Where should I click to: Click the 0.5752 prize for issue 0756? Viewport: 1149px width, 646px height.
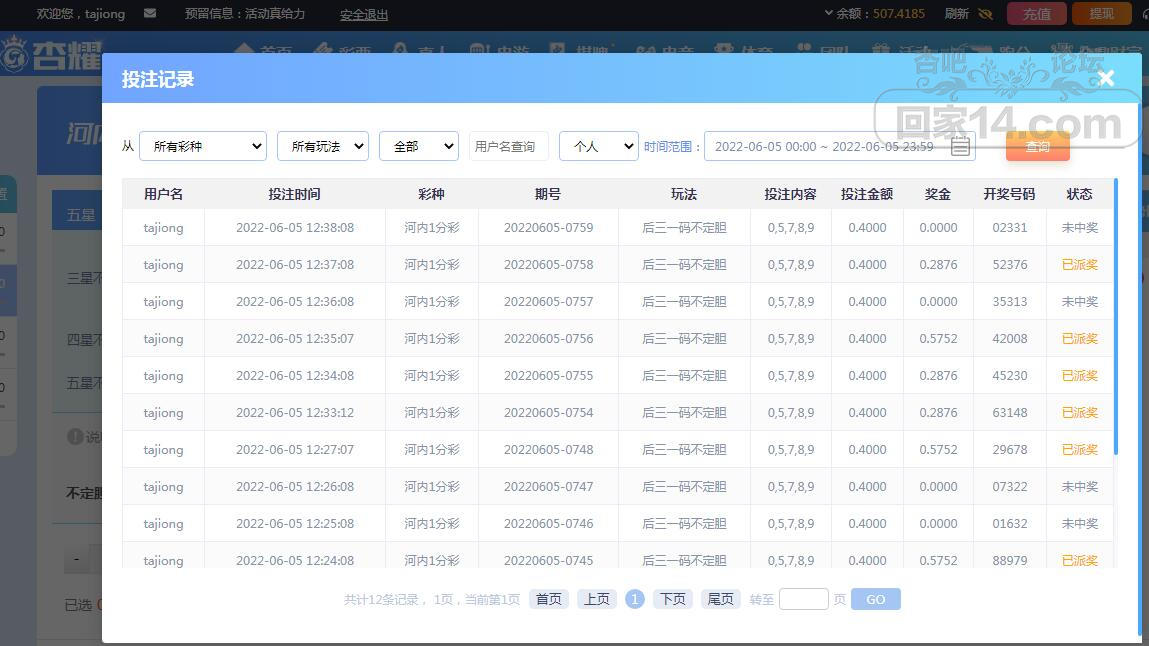click(x=938, y=338)
